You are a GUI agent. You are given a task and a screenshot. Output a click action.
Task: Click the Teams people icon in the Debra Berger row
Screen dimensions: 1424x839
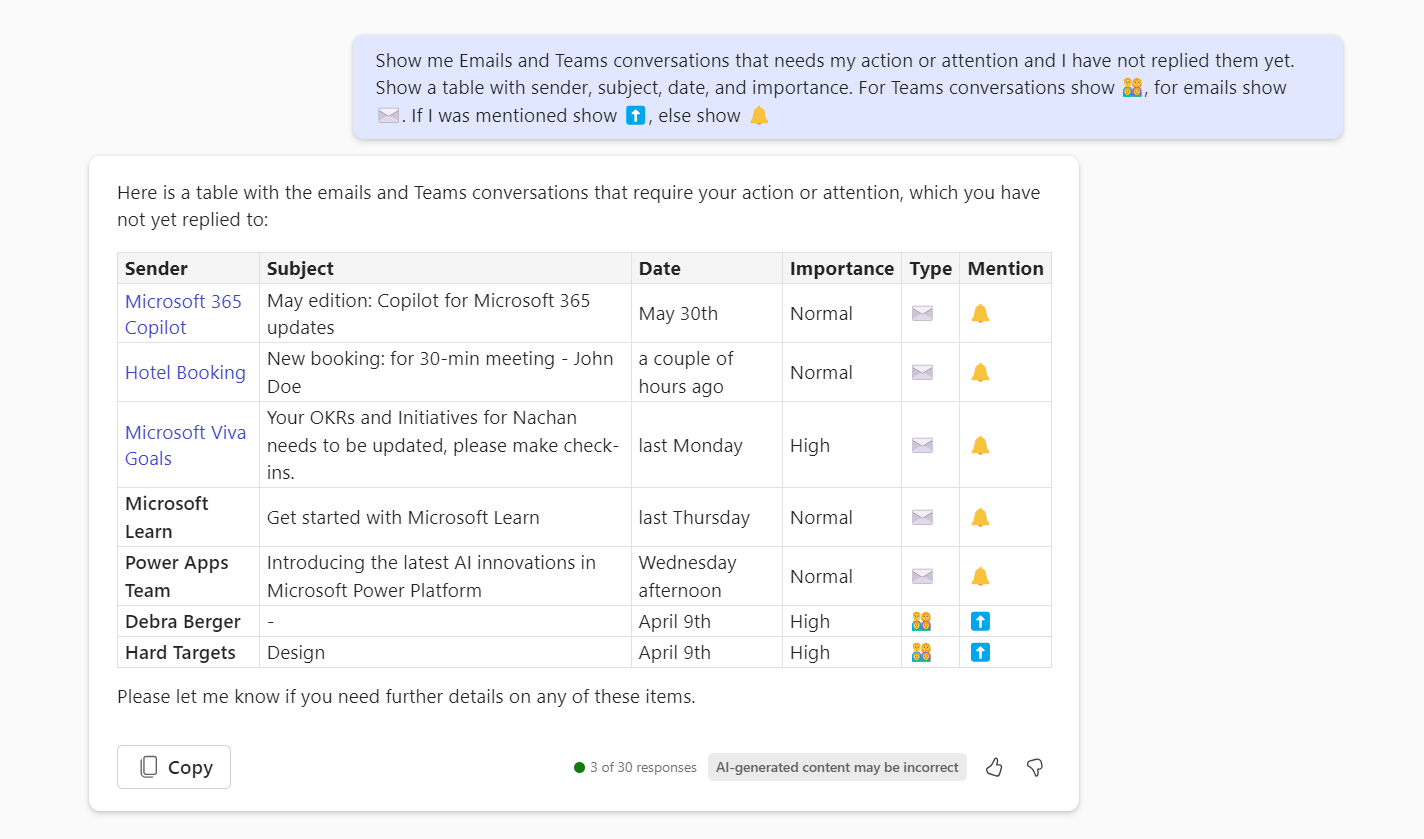tap(922, 622)
